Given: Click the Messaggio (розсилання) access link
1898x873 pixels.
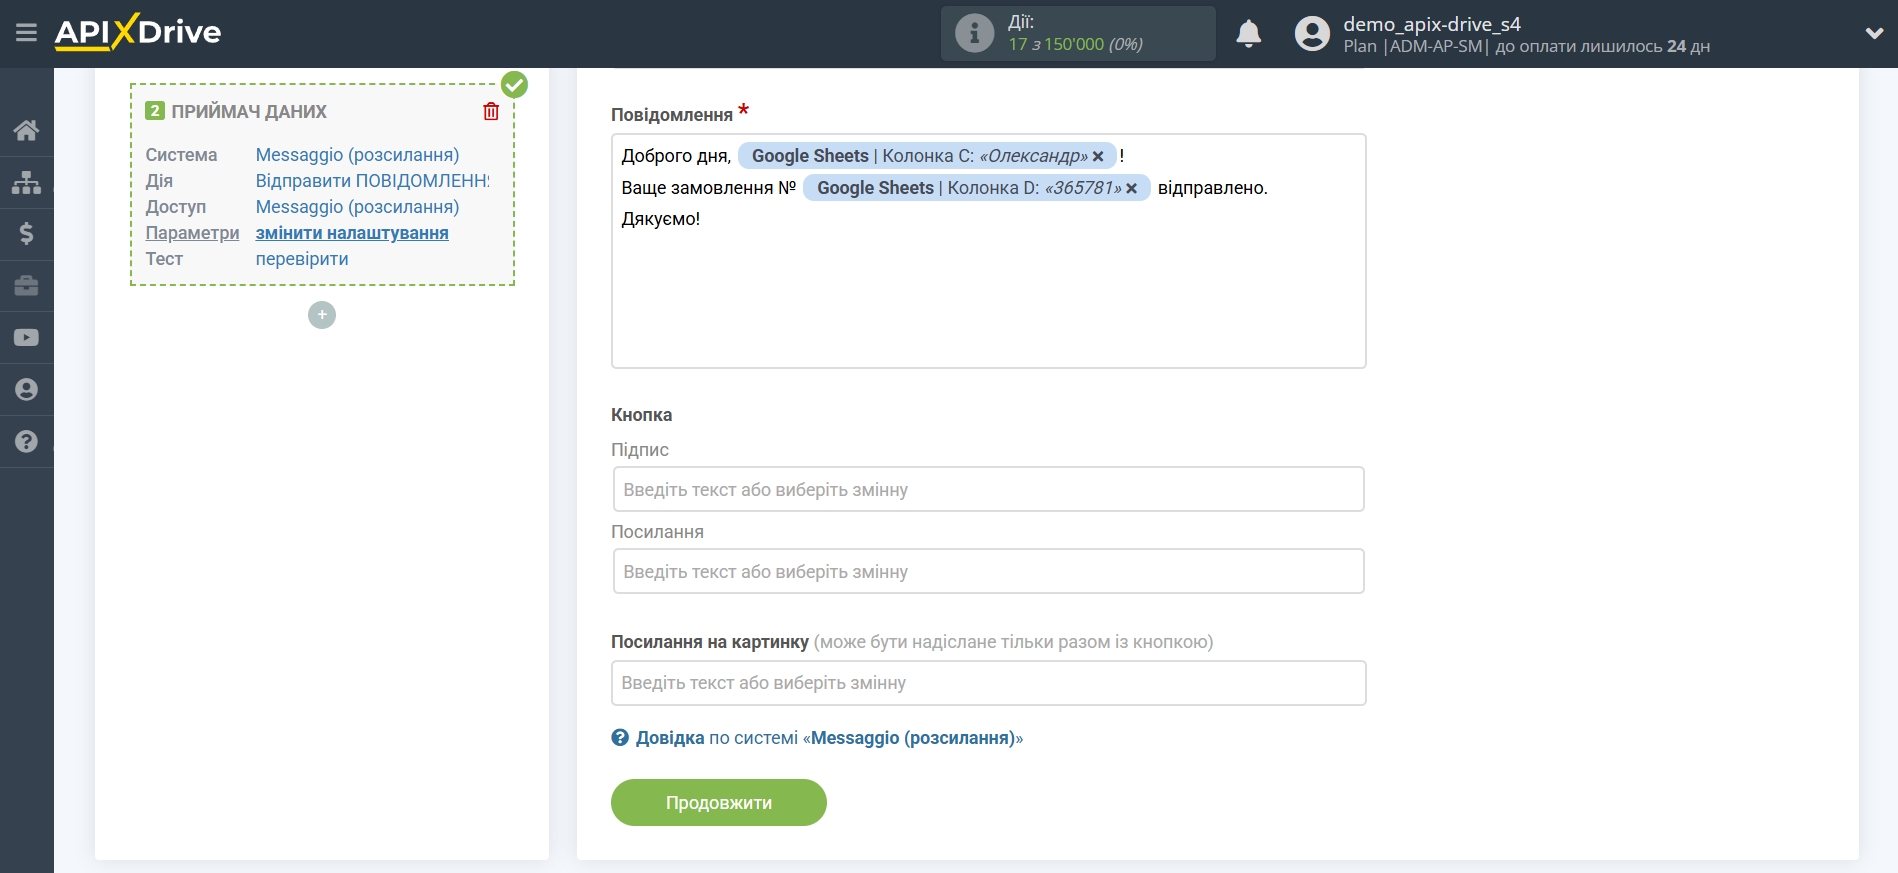Looking at the screenshot, I should point(358,207).
